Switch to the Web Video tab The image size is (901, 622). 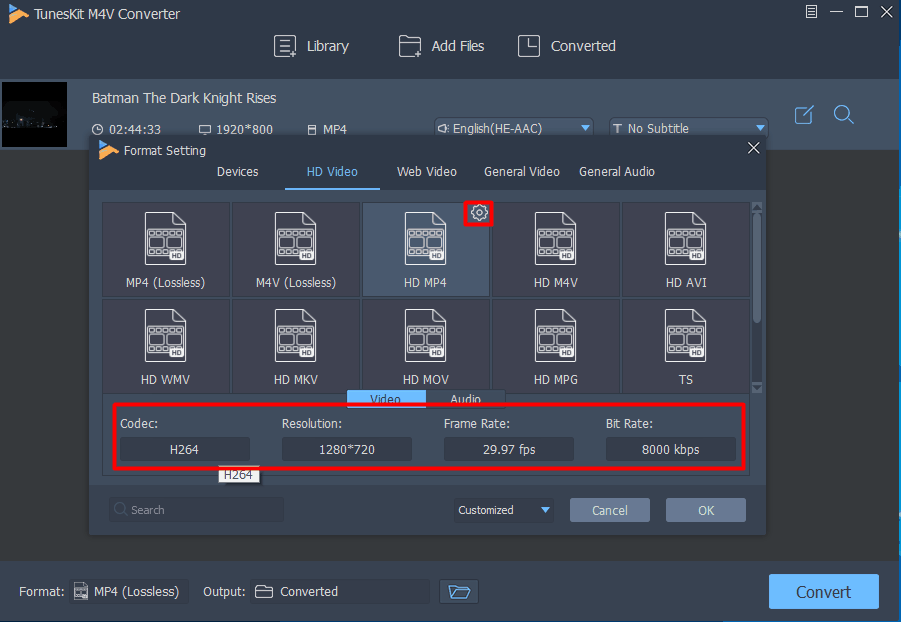tap(426, 172)
